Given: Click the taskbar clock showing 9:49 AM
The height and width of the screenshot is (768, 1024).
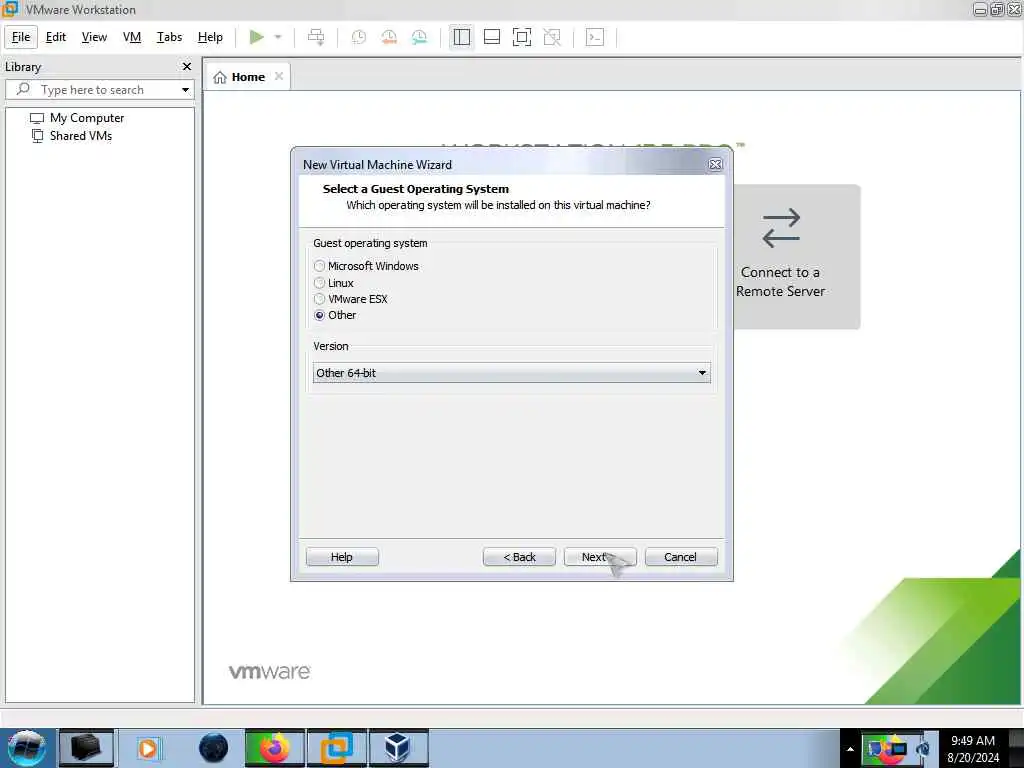Looking at the screenshot, I should point(973,748).
